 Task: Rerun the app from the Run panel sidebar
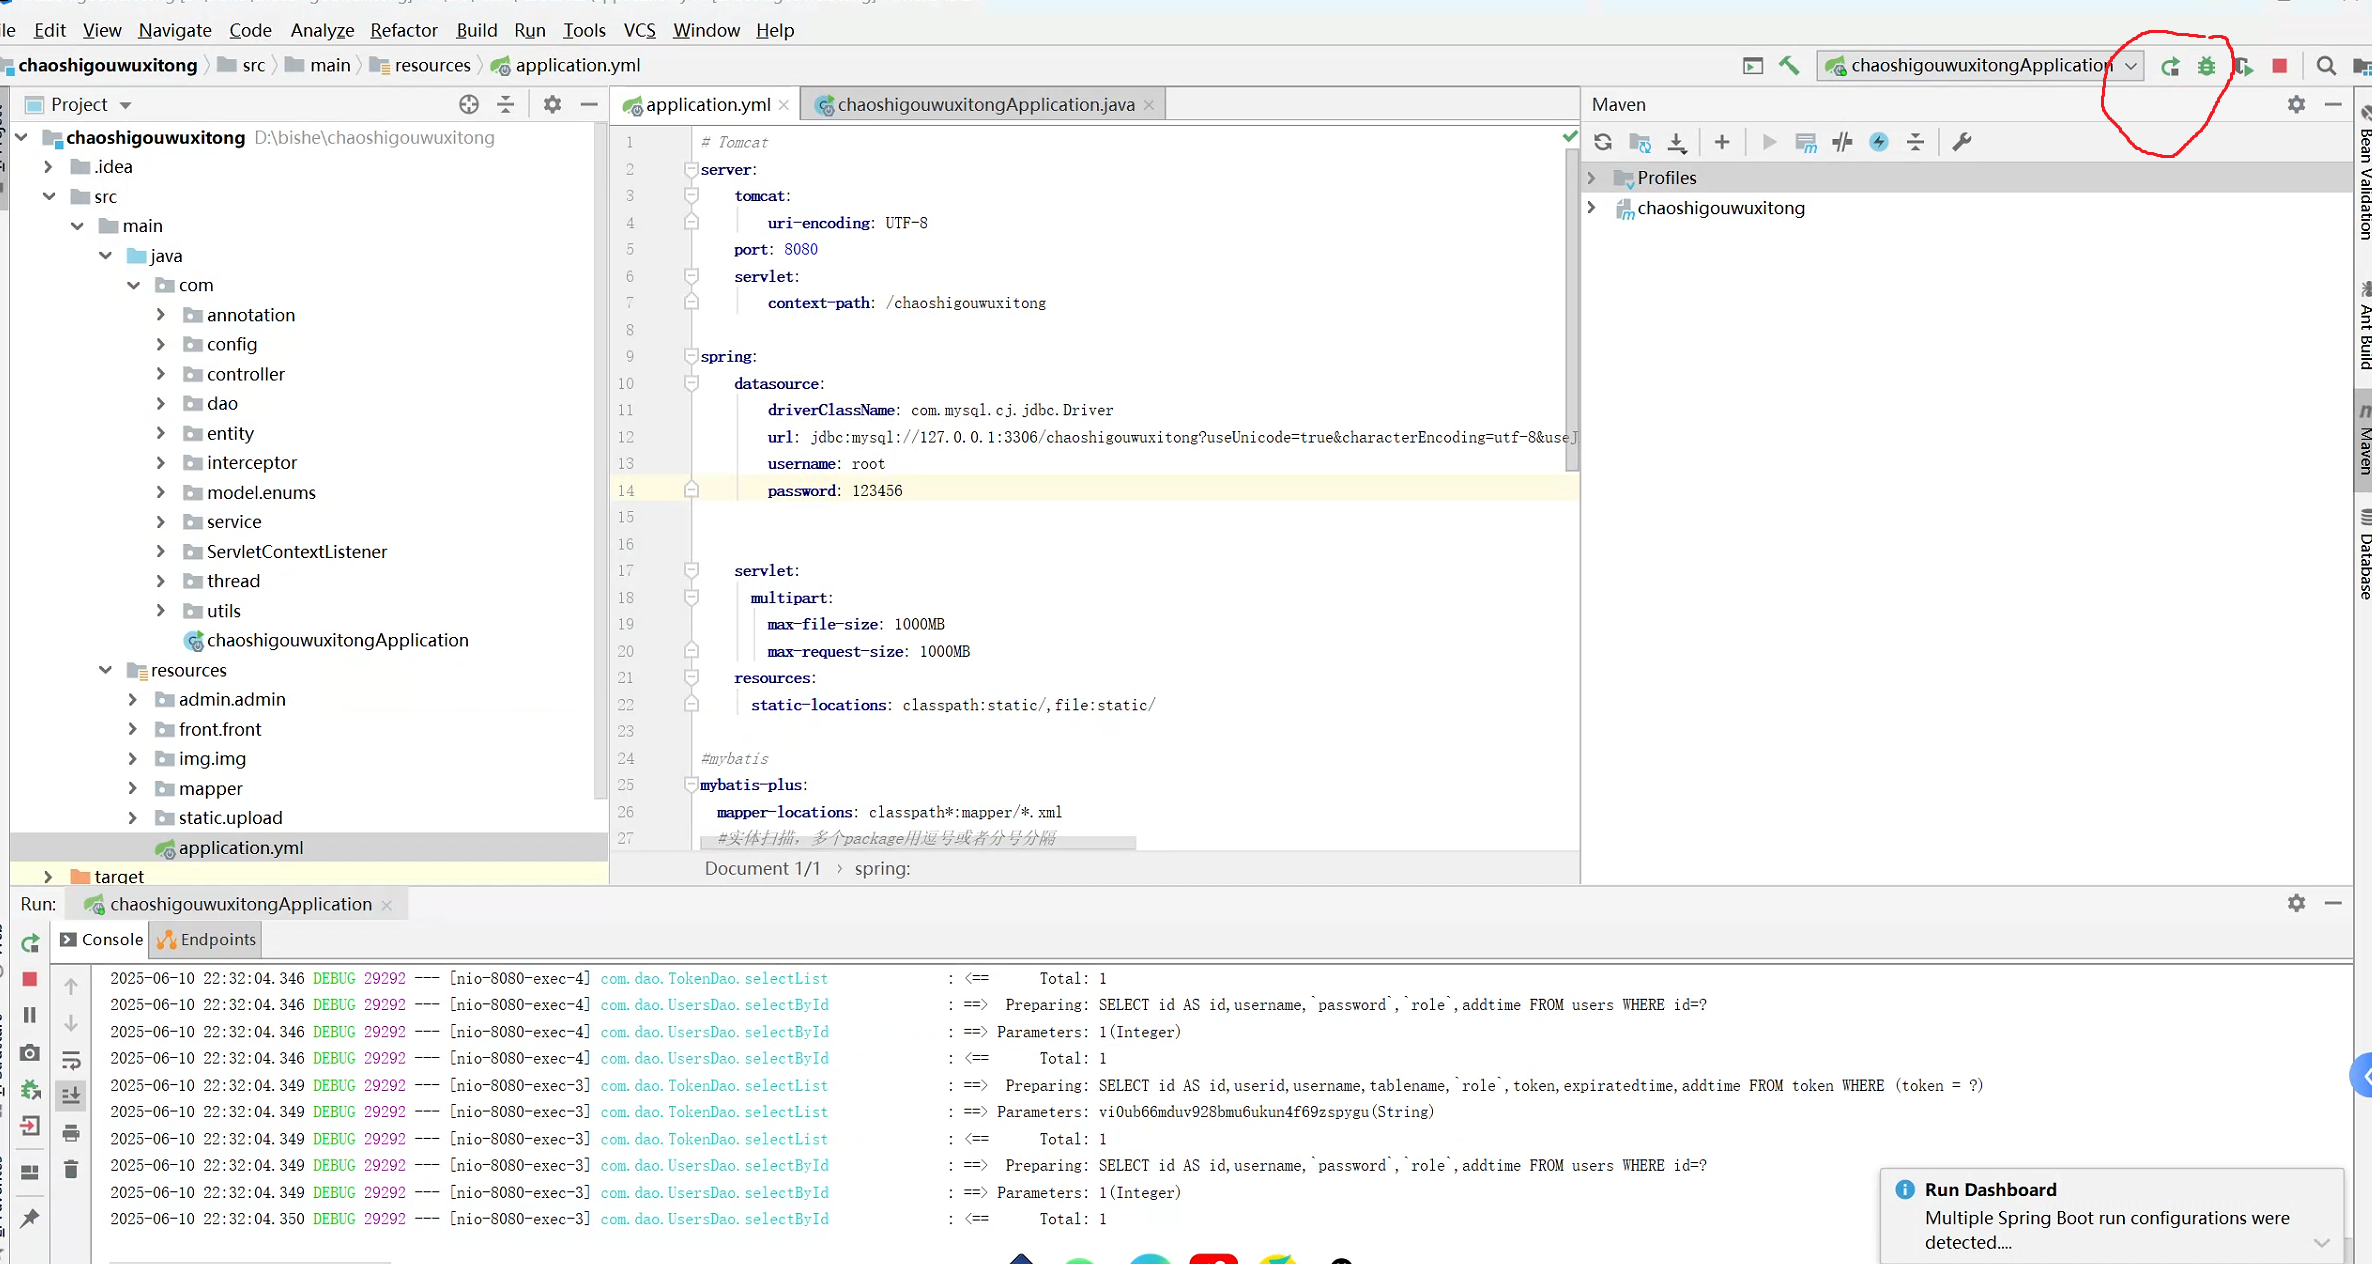pos(30,943)
